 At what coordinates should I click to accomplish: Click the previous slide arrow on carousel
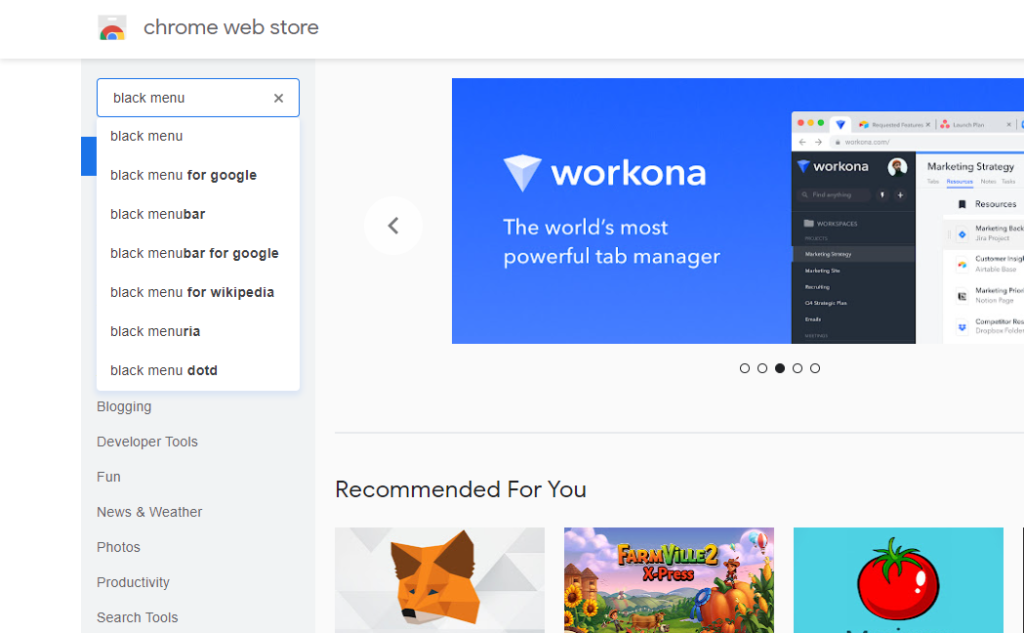pyautogui.click(x=393, y=226)
